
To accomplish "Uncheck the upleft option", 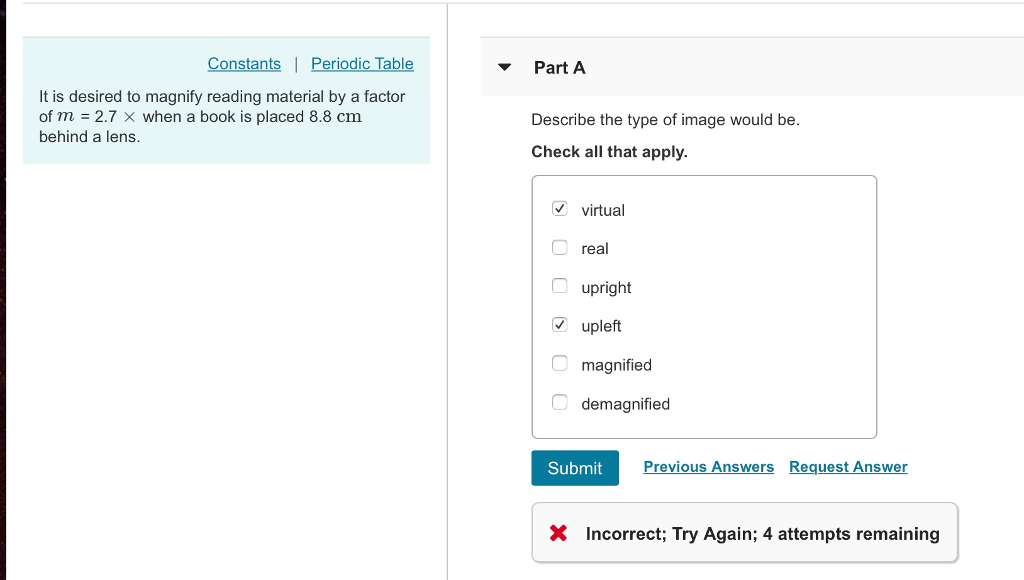I will click(x=560, y=324).
